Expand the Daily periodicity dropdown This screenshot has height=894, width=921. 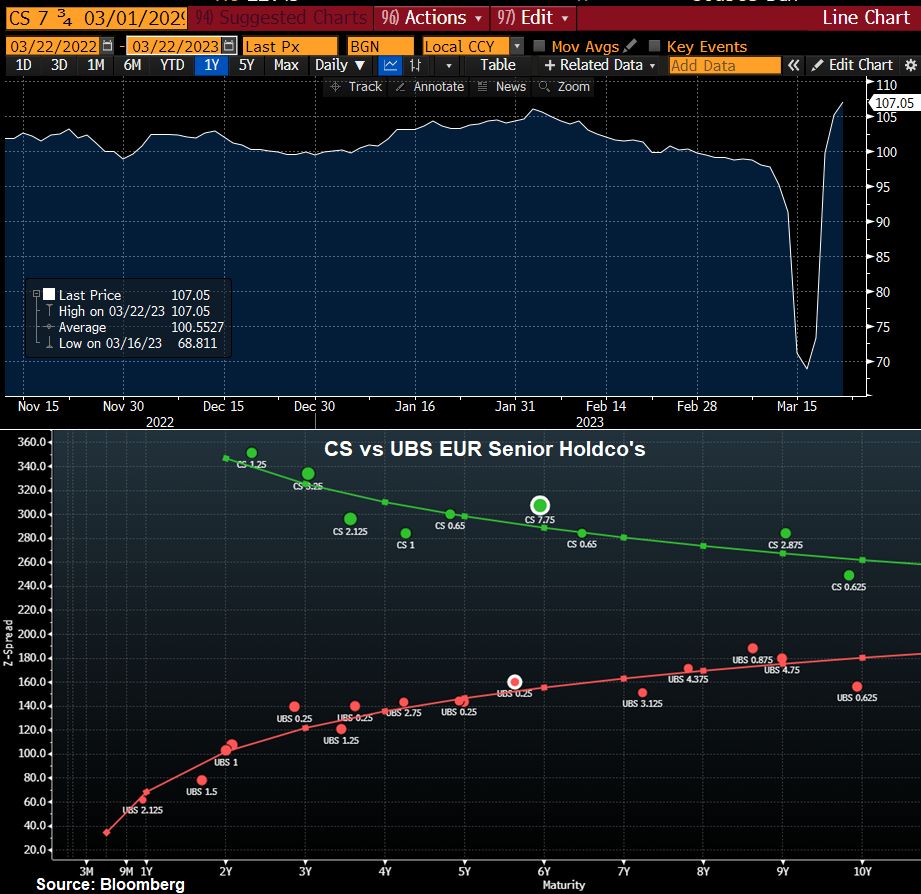[340, 65]
